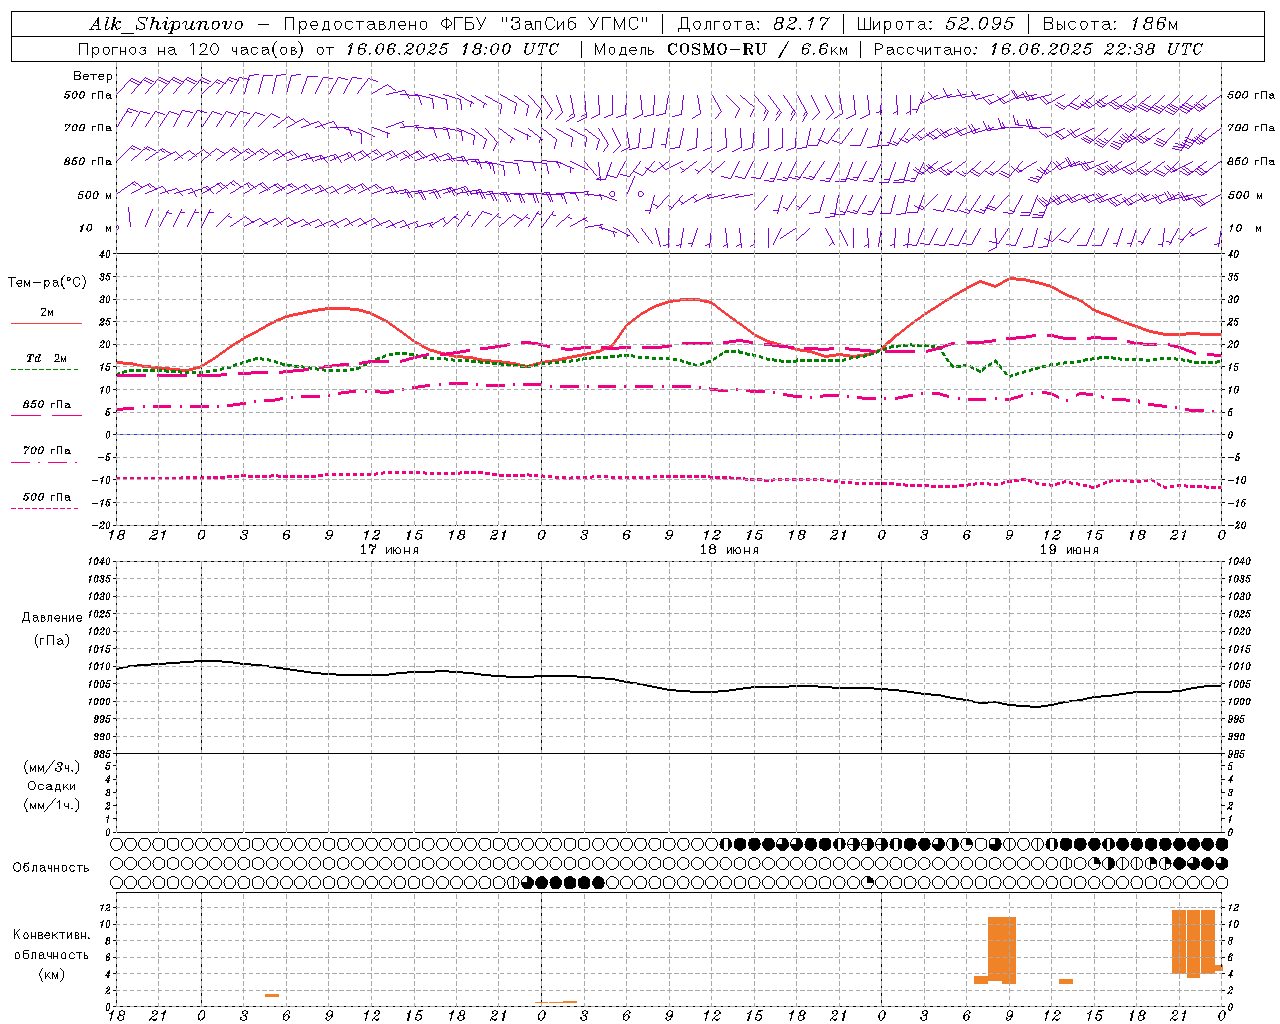Click the Облачность row label

tap(51, 867)
